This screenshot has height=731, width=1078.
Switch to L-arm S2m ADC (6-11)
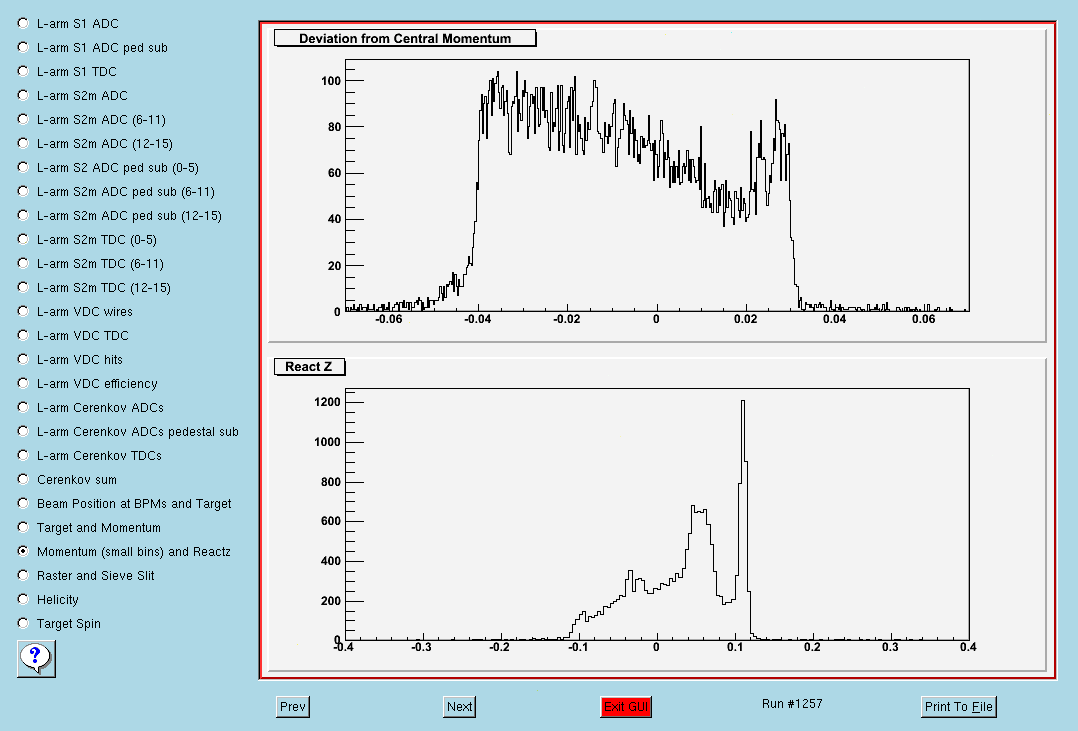[x=23, y=120]
